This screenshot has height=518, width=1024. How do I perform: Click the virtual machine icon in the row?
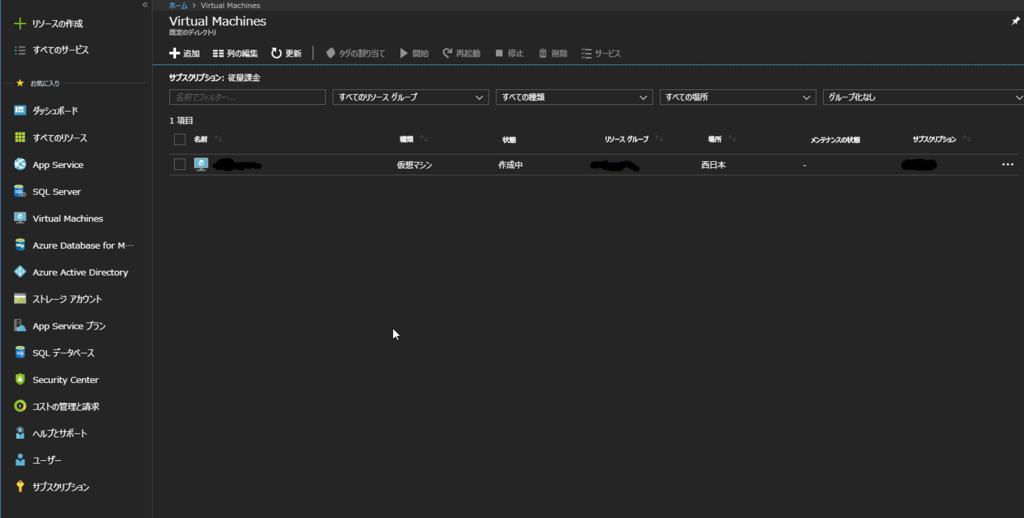(201, 165)
